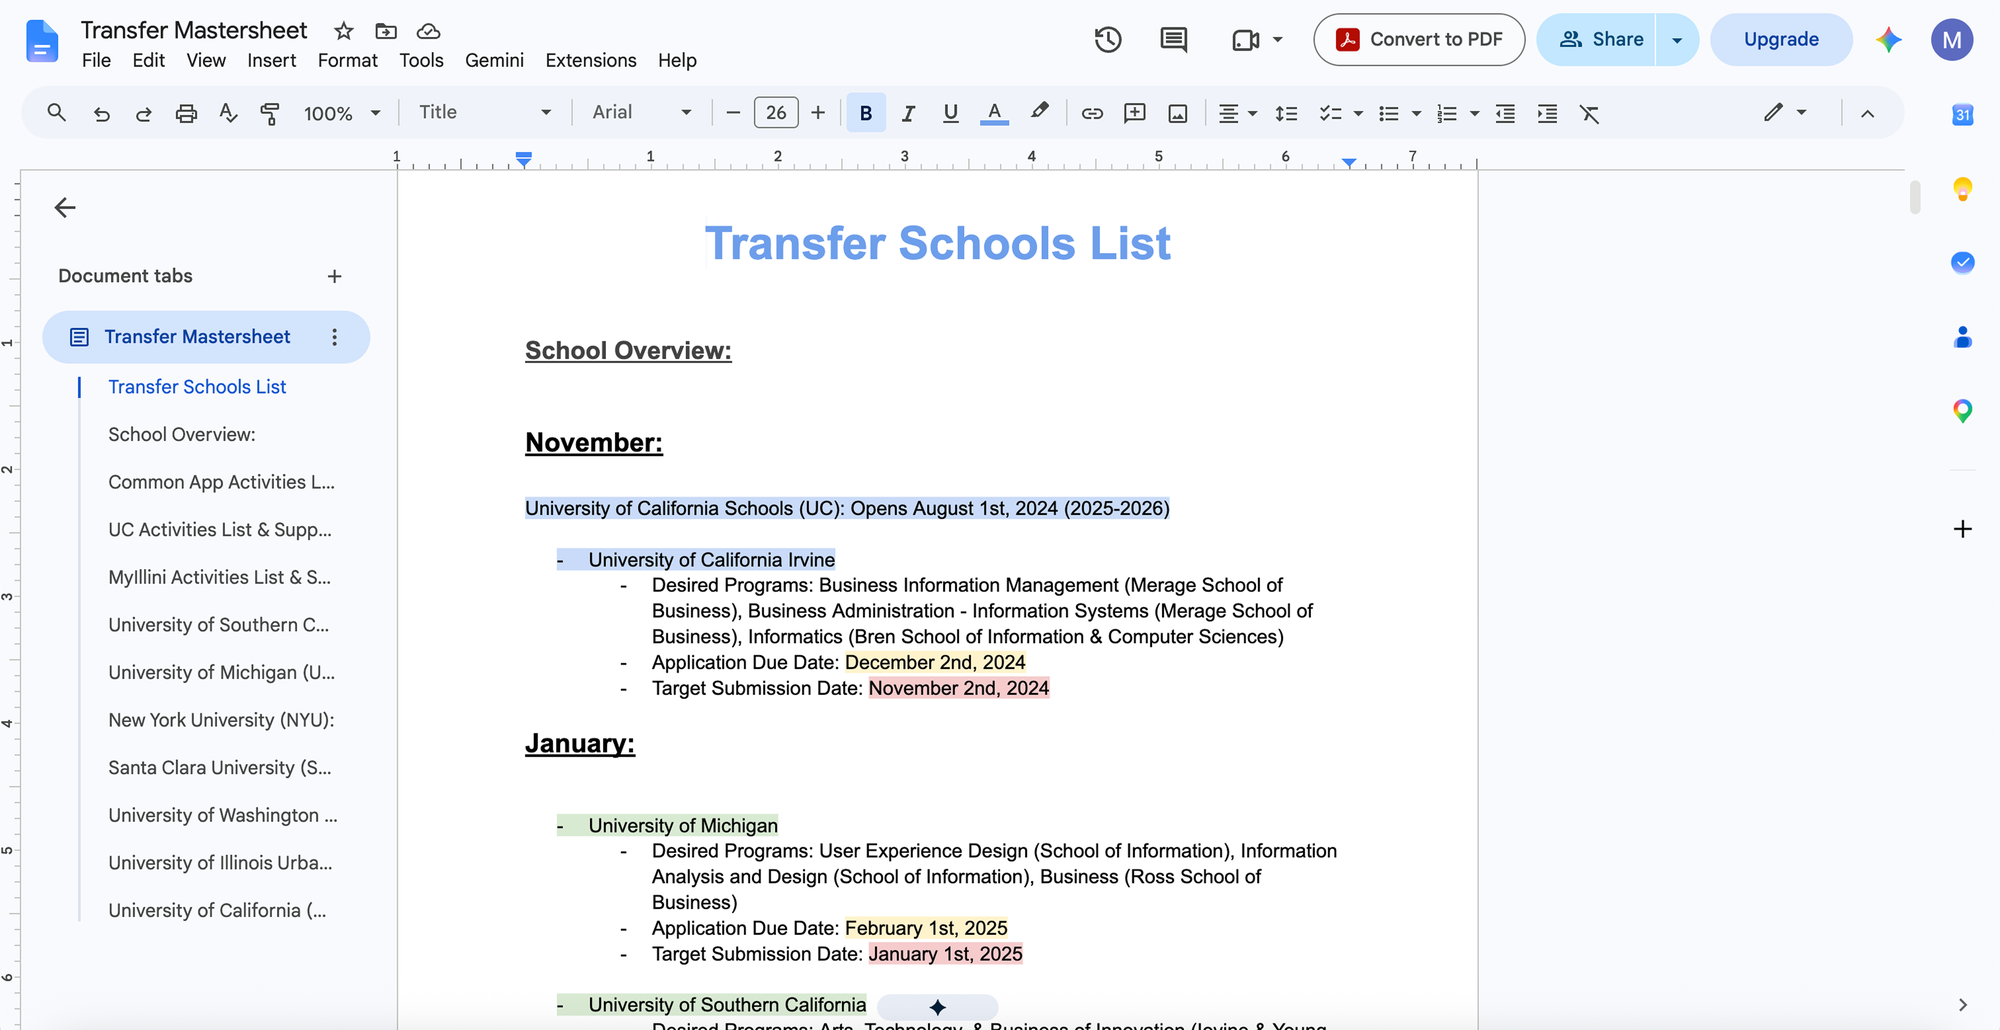Toggle italic formatting button
The image size is (2000, 1030).
(x=908, y=113)
